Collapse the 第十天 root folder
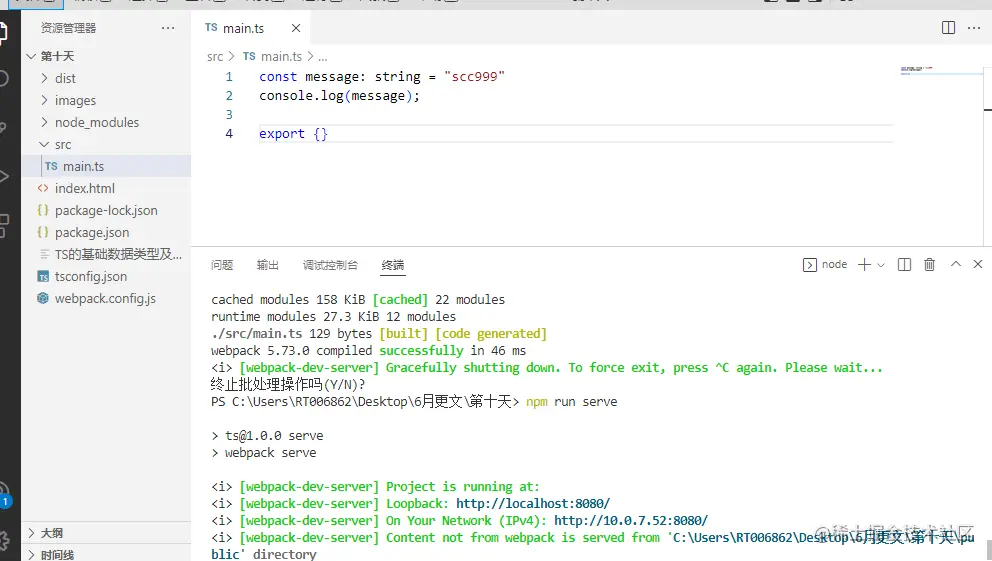This screenshot has height=561, width=992. click(x=106, y=56)
